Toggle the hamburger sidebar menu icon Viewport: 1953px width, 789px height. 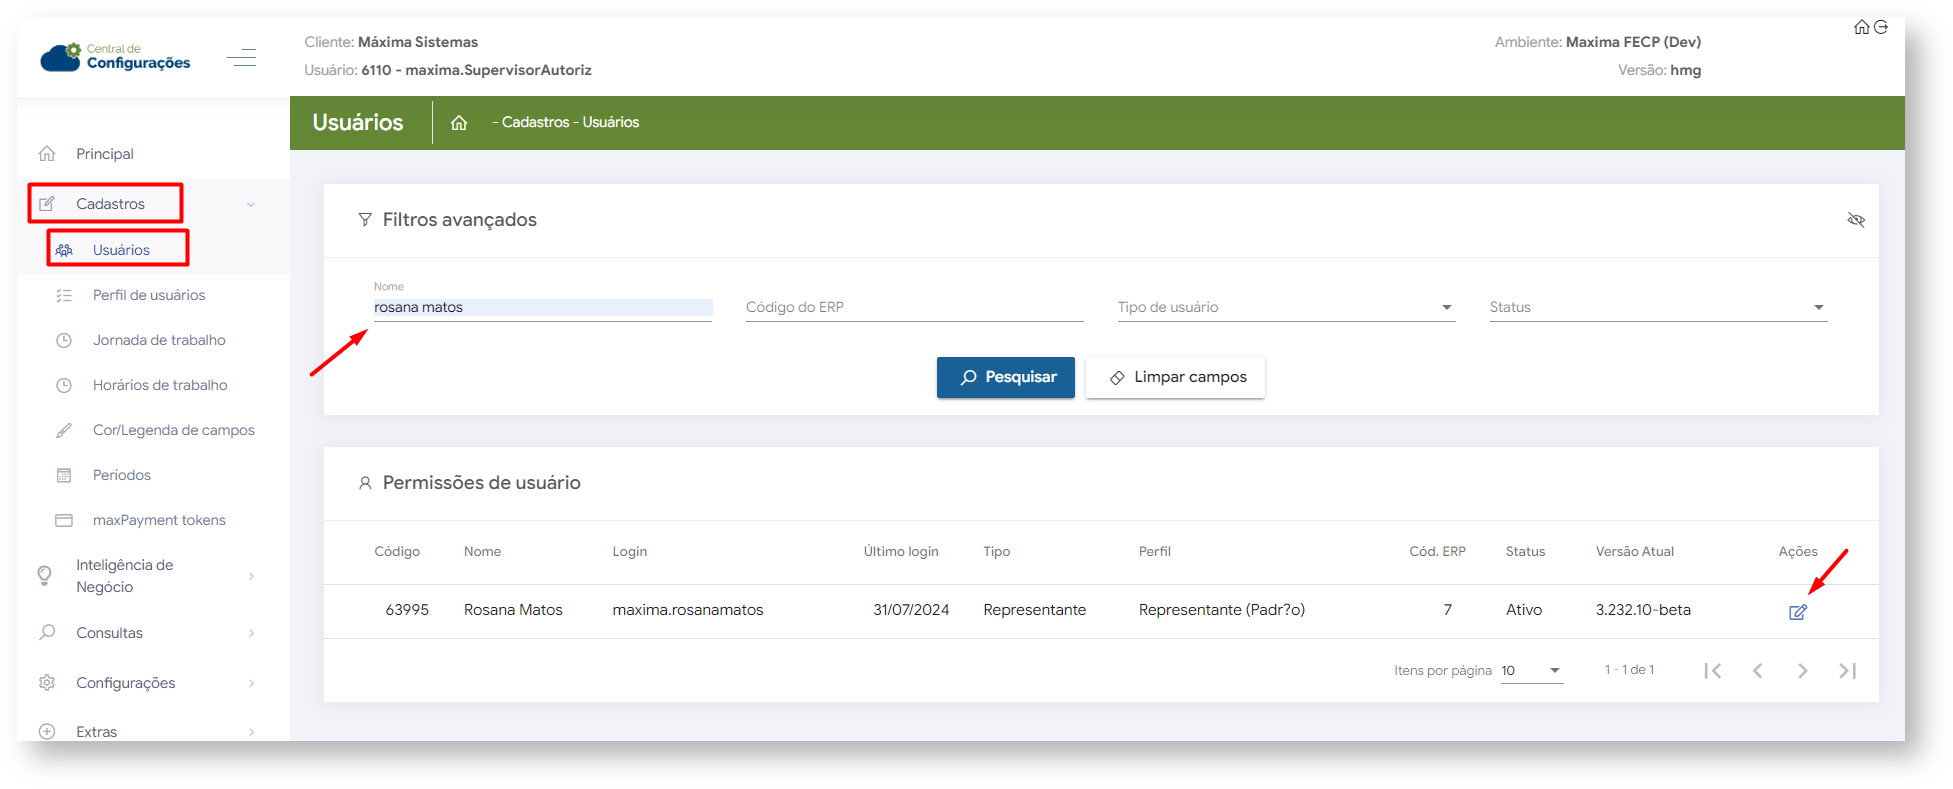pos(241,58)
